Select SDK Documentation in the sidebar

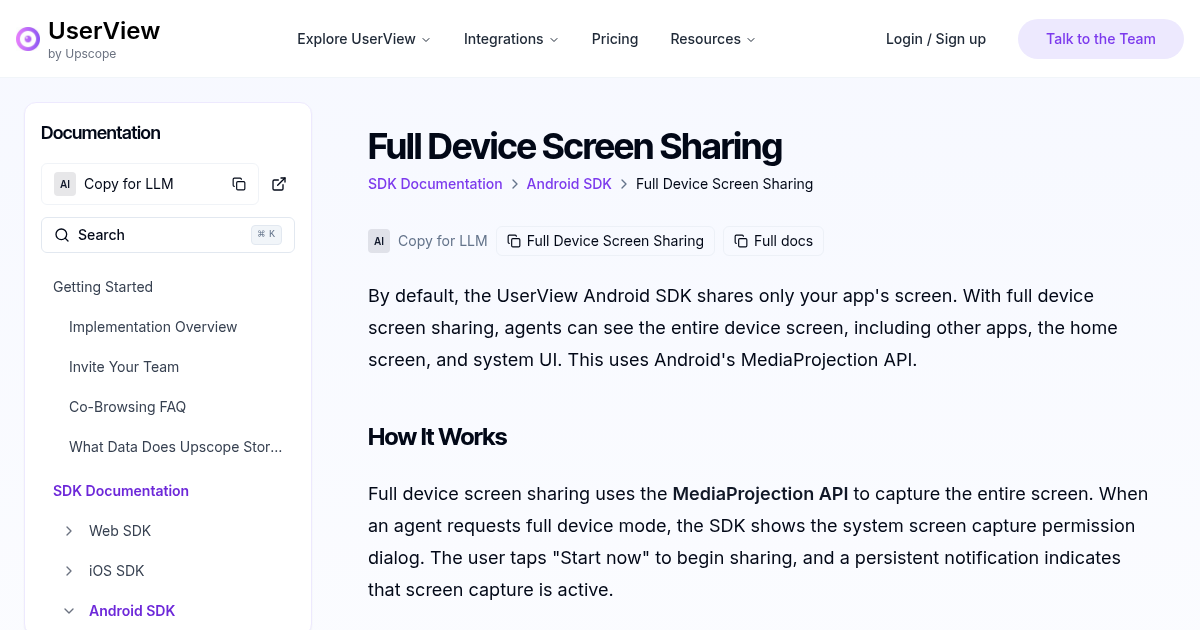pos(121,491)
